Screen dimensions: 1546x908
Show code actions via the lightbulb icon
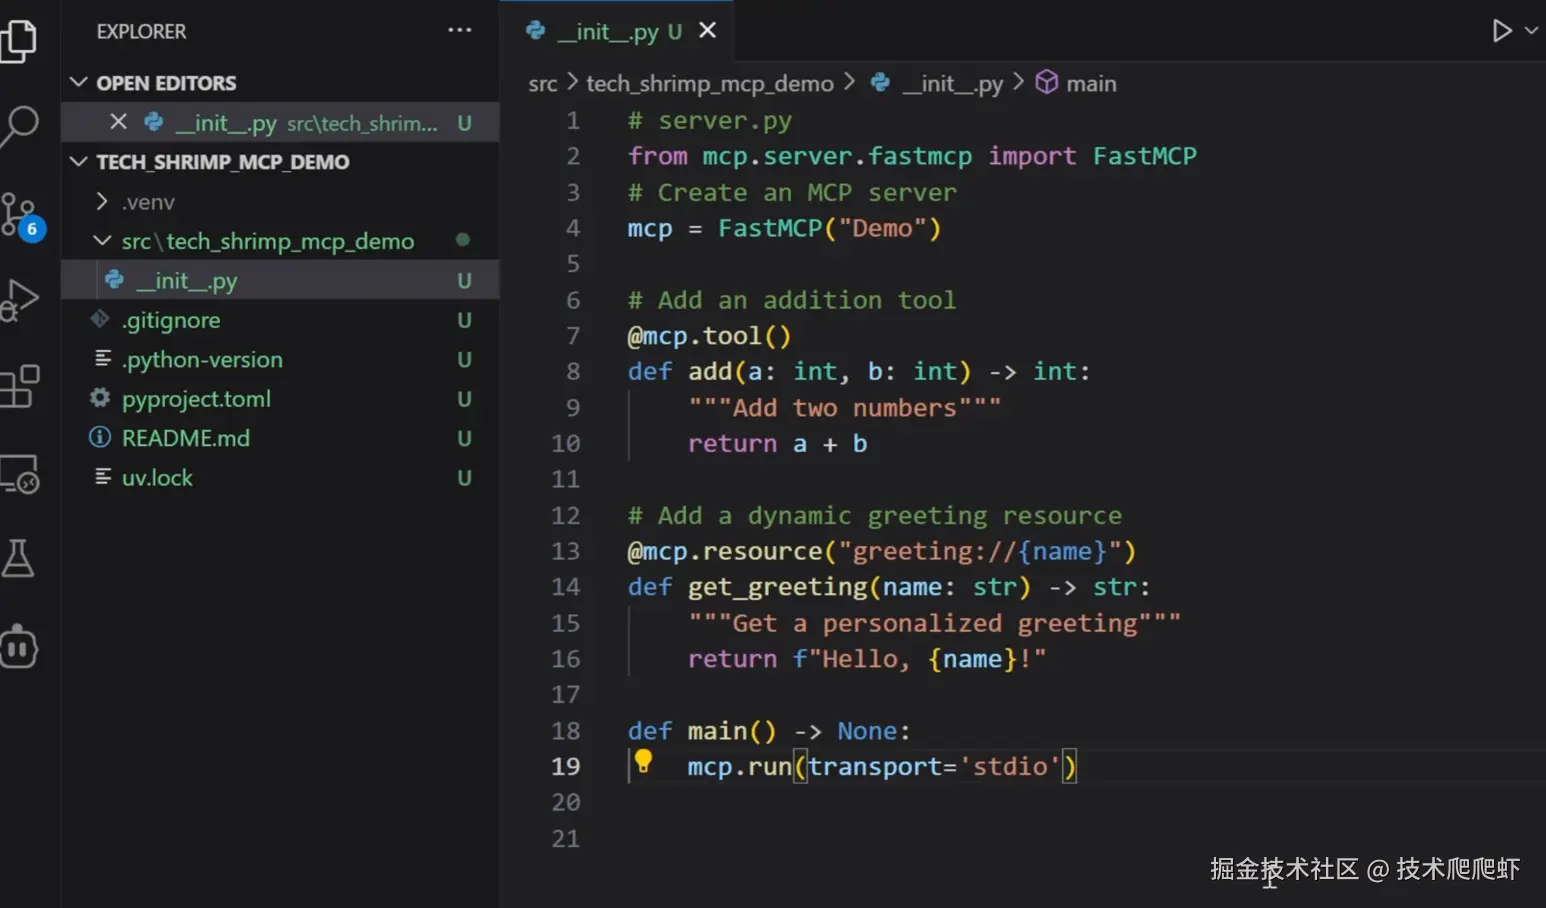(643, 762)
